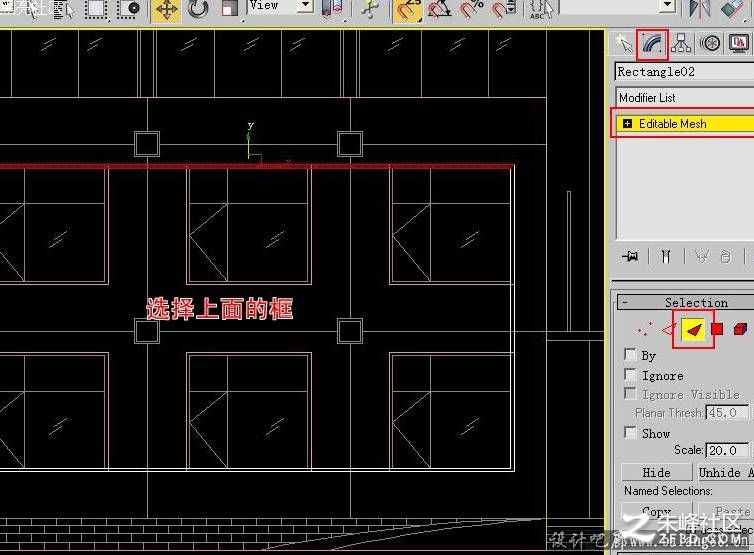754x555 pixels.
Task: Open the Modifier List dropdown
Action: pos(685,98)
